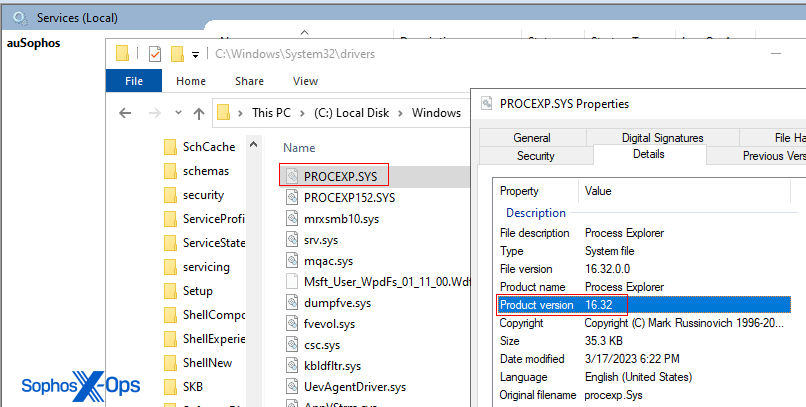The height and width of the screenshot is (407, 806).
Task: Open the recent locations dropdown chevron
Action: (178, 113)
